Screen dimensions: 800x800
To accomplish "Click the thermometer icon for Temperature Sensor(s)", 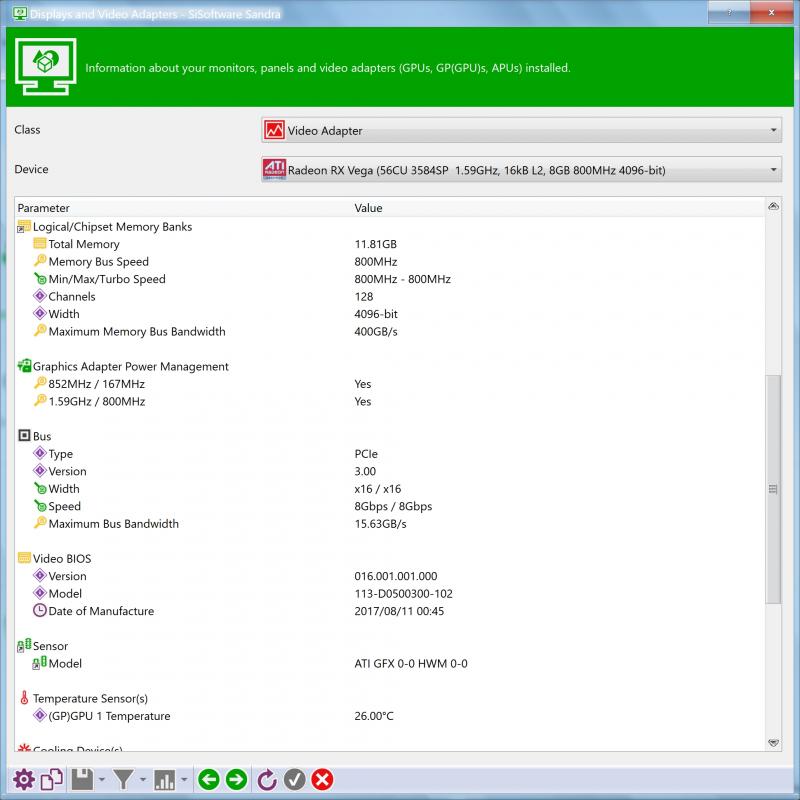I will (24, 697).
